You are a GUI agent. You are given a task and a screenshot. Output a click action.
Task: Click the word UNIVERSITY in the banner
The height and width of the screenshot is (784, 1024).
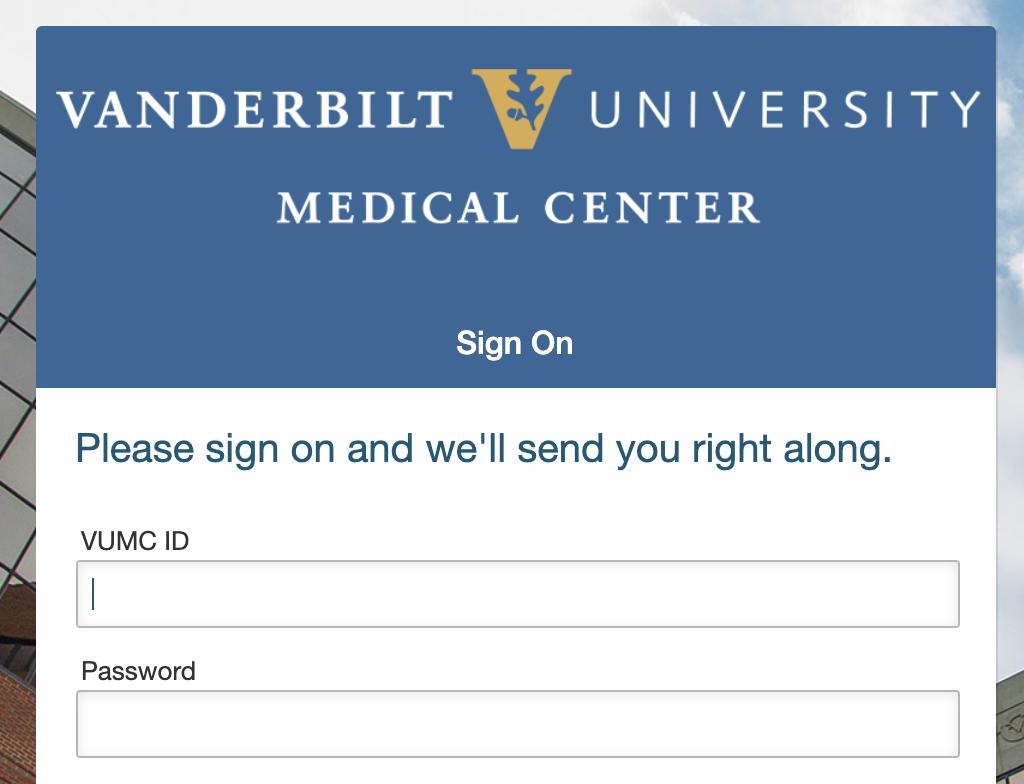[x=785, y=109]
